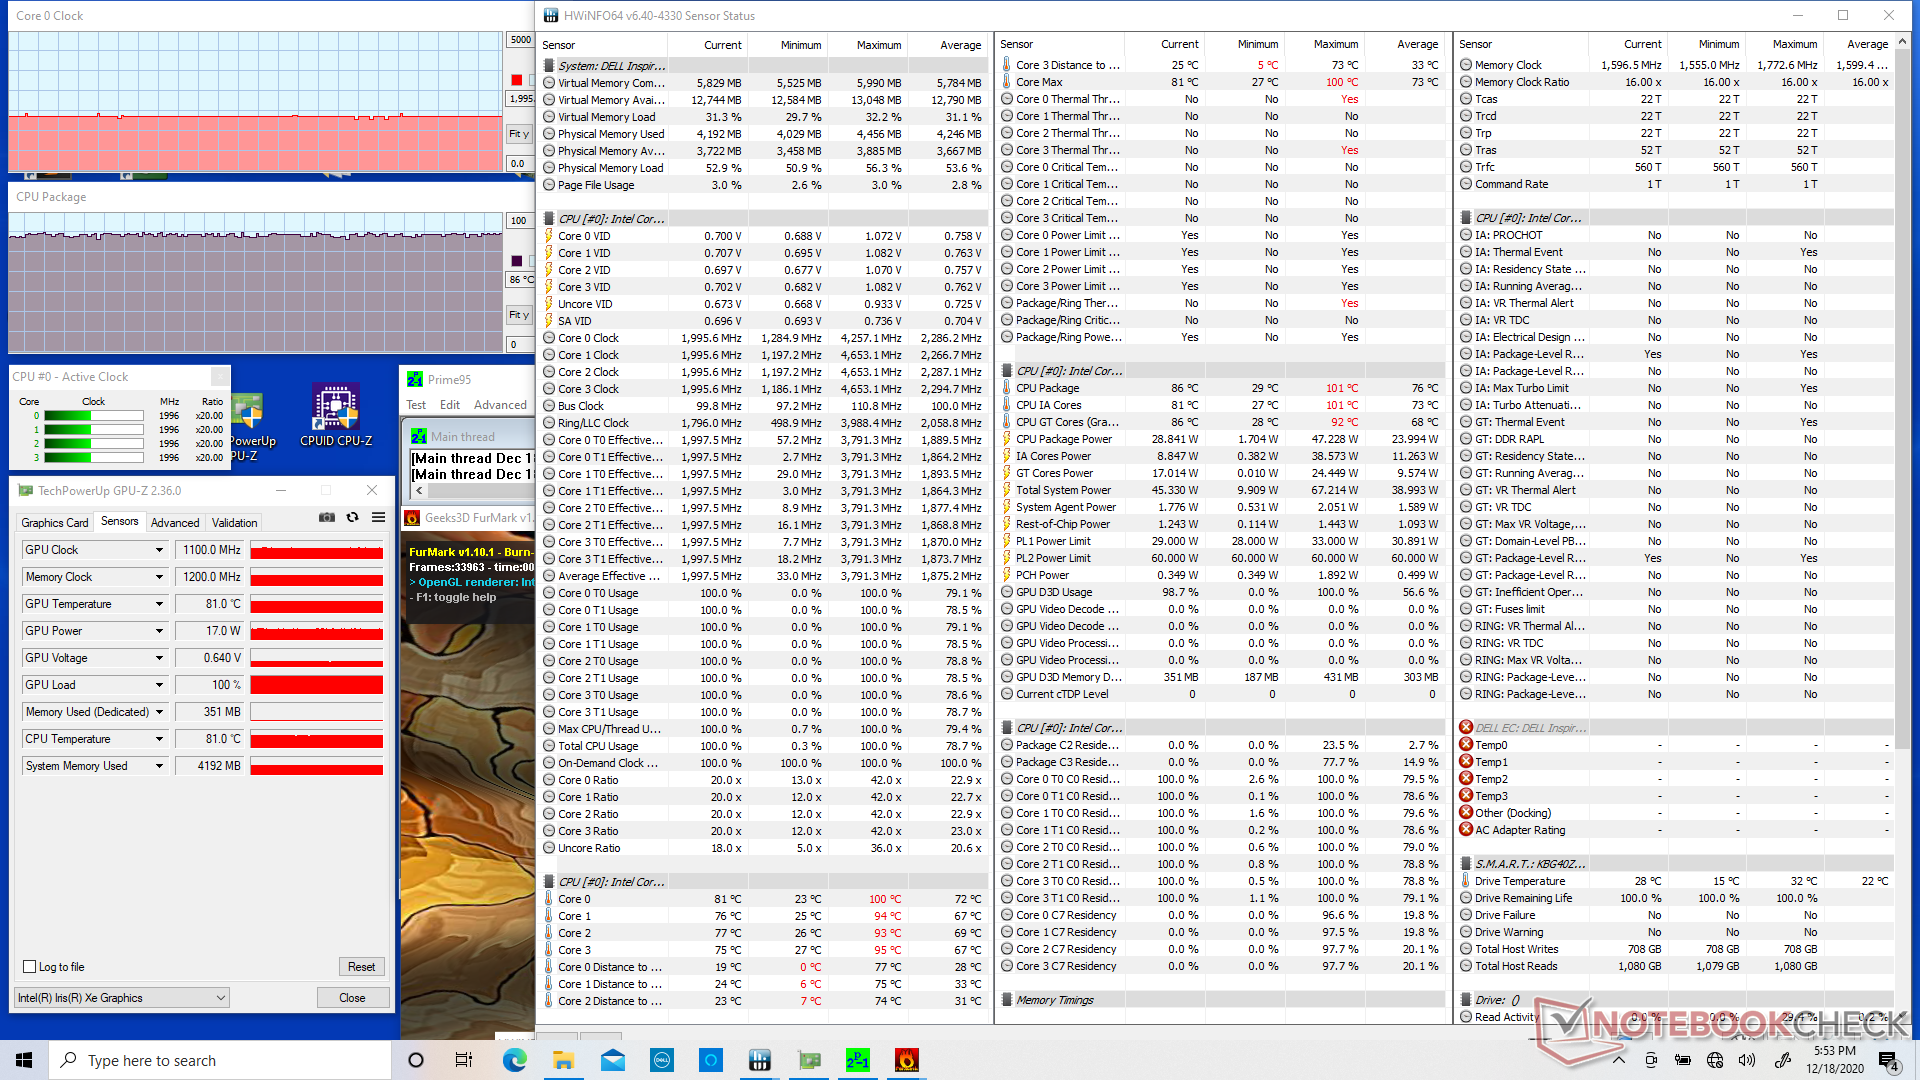
Task: Open Prime95 Advanced menu
Action: tap(500, 405)
